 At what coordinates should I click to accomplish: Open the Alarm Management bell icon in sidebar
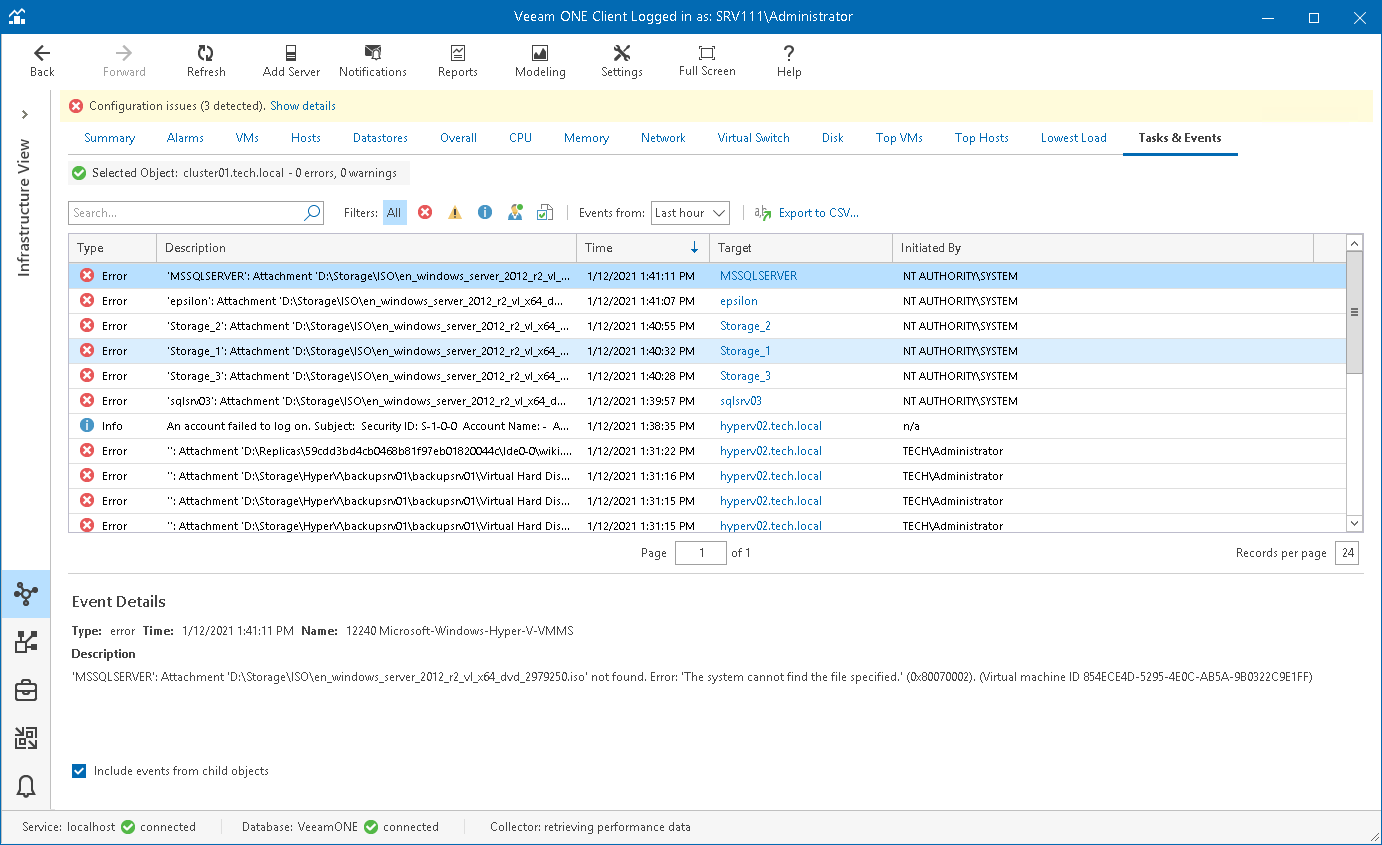(26, 787)
